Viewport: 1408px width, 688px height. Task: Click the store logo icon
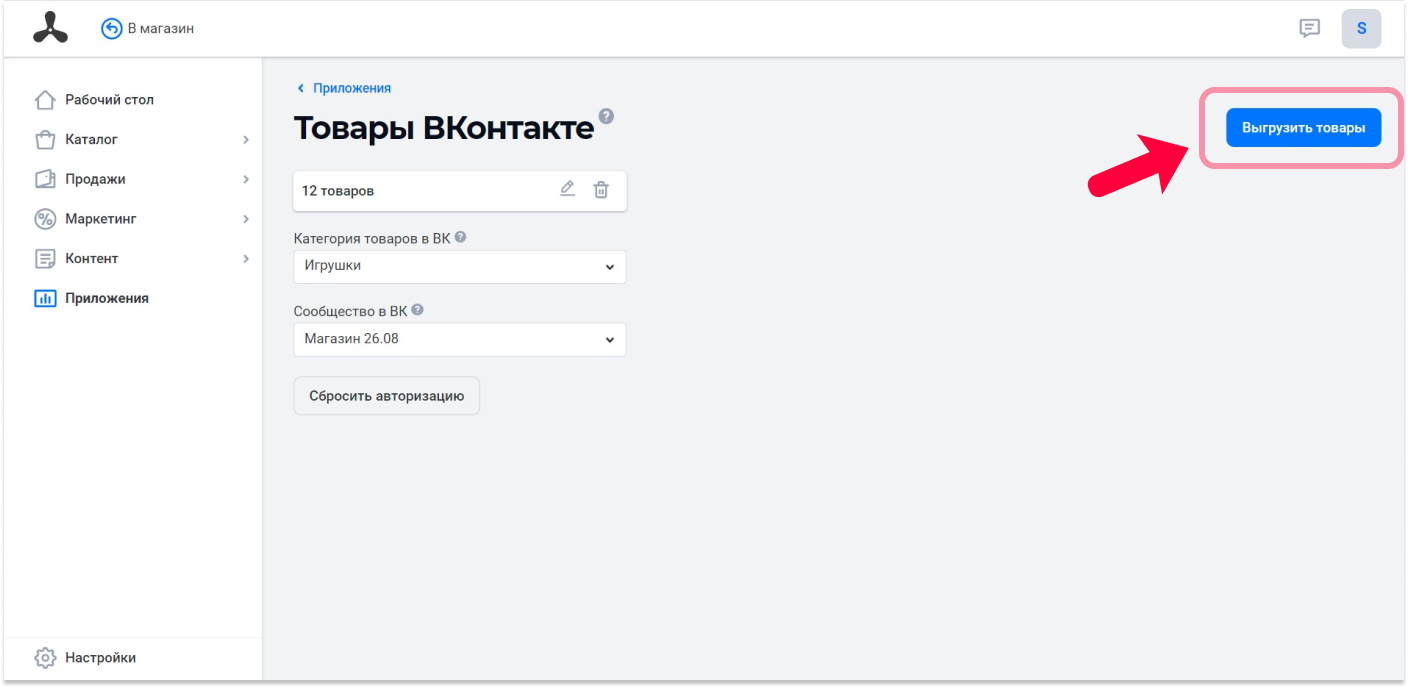tap(50, 29)
